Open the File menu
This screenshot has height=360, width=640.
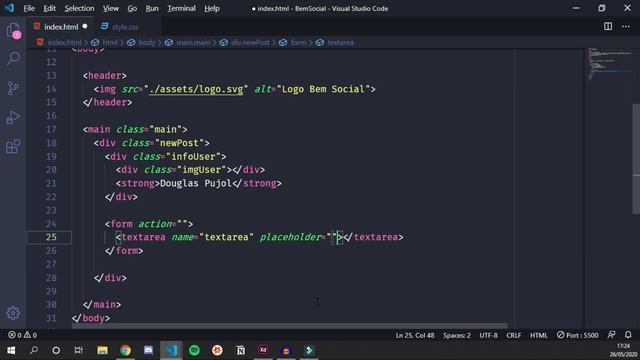(x=29, y=9)
